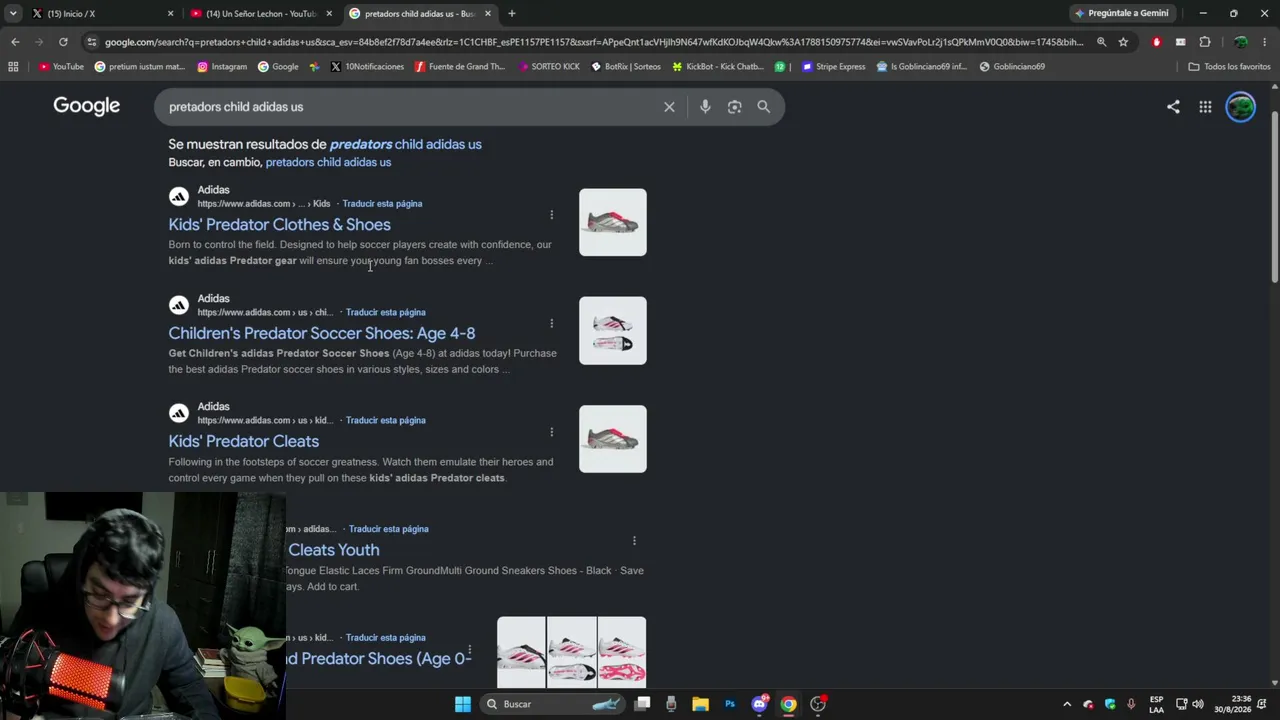Open the bookmarks bar apps grid
The height and width of the screenshot is (720, 1280).
pyautogui.click(x=13, y=67)
